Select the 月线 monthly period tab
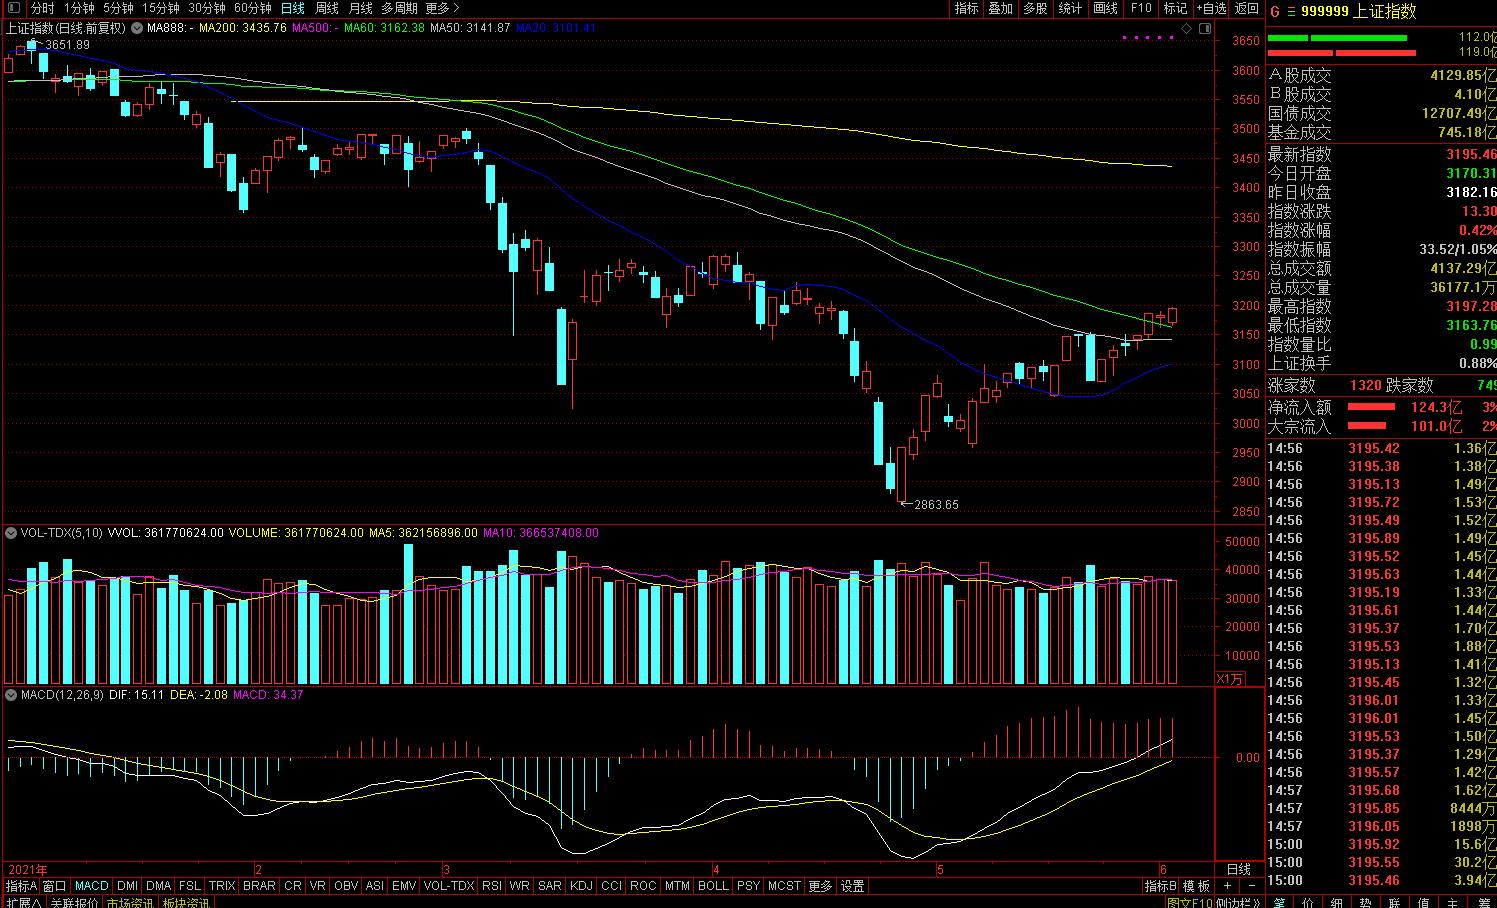 (x=360, y=8)
